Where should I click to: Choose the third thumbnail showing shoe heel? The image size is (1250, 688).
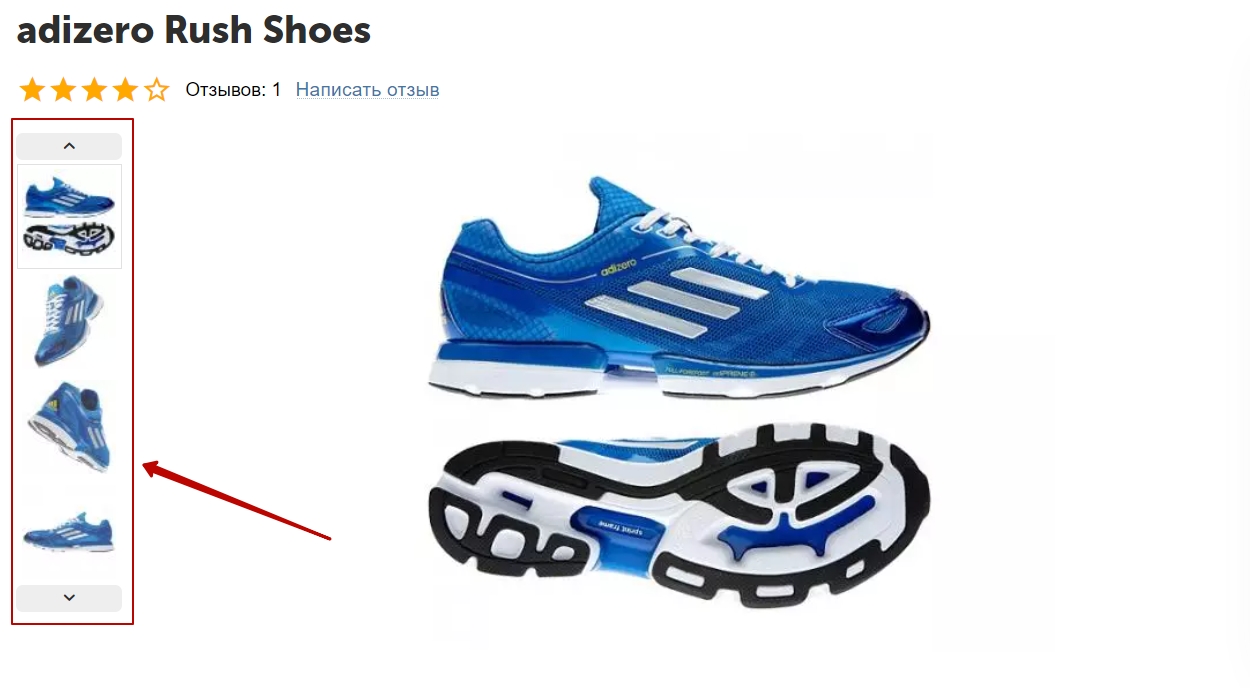click(69, 426)
